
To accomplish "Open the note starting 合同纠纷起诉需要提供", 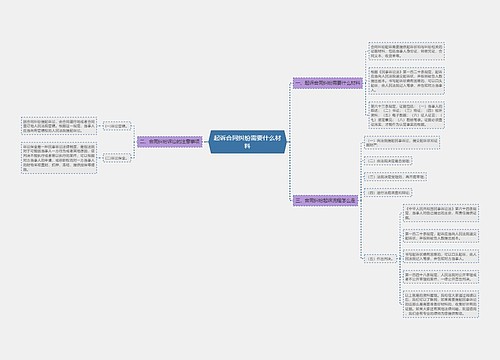I will coord(407,51).
